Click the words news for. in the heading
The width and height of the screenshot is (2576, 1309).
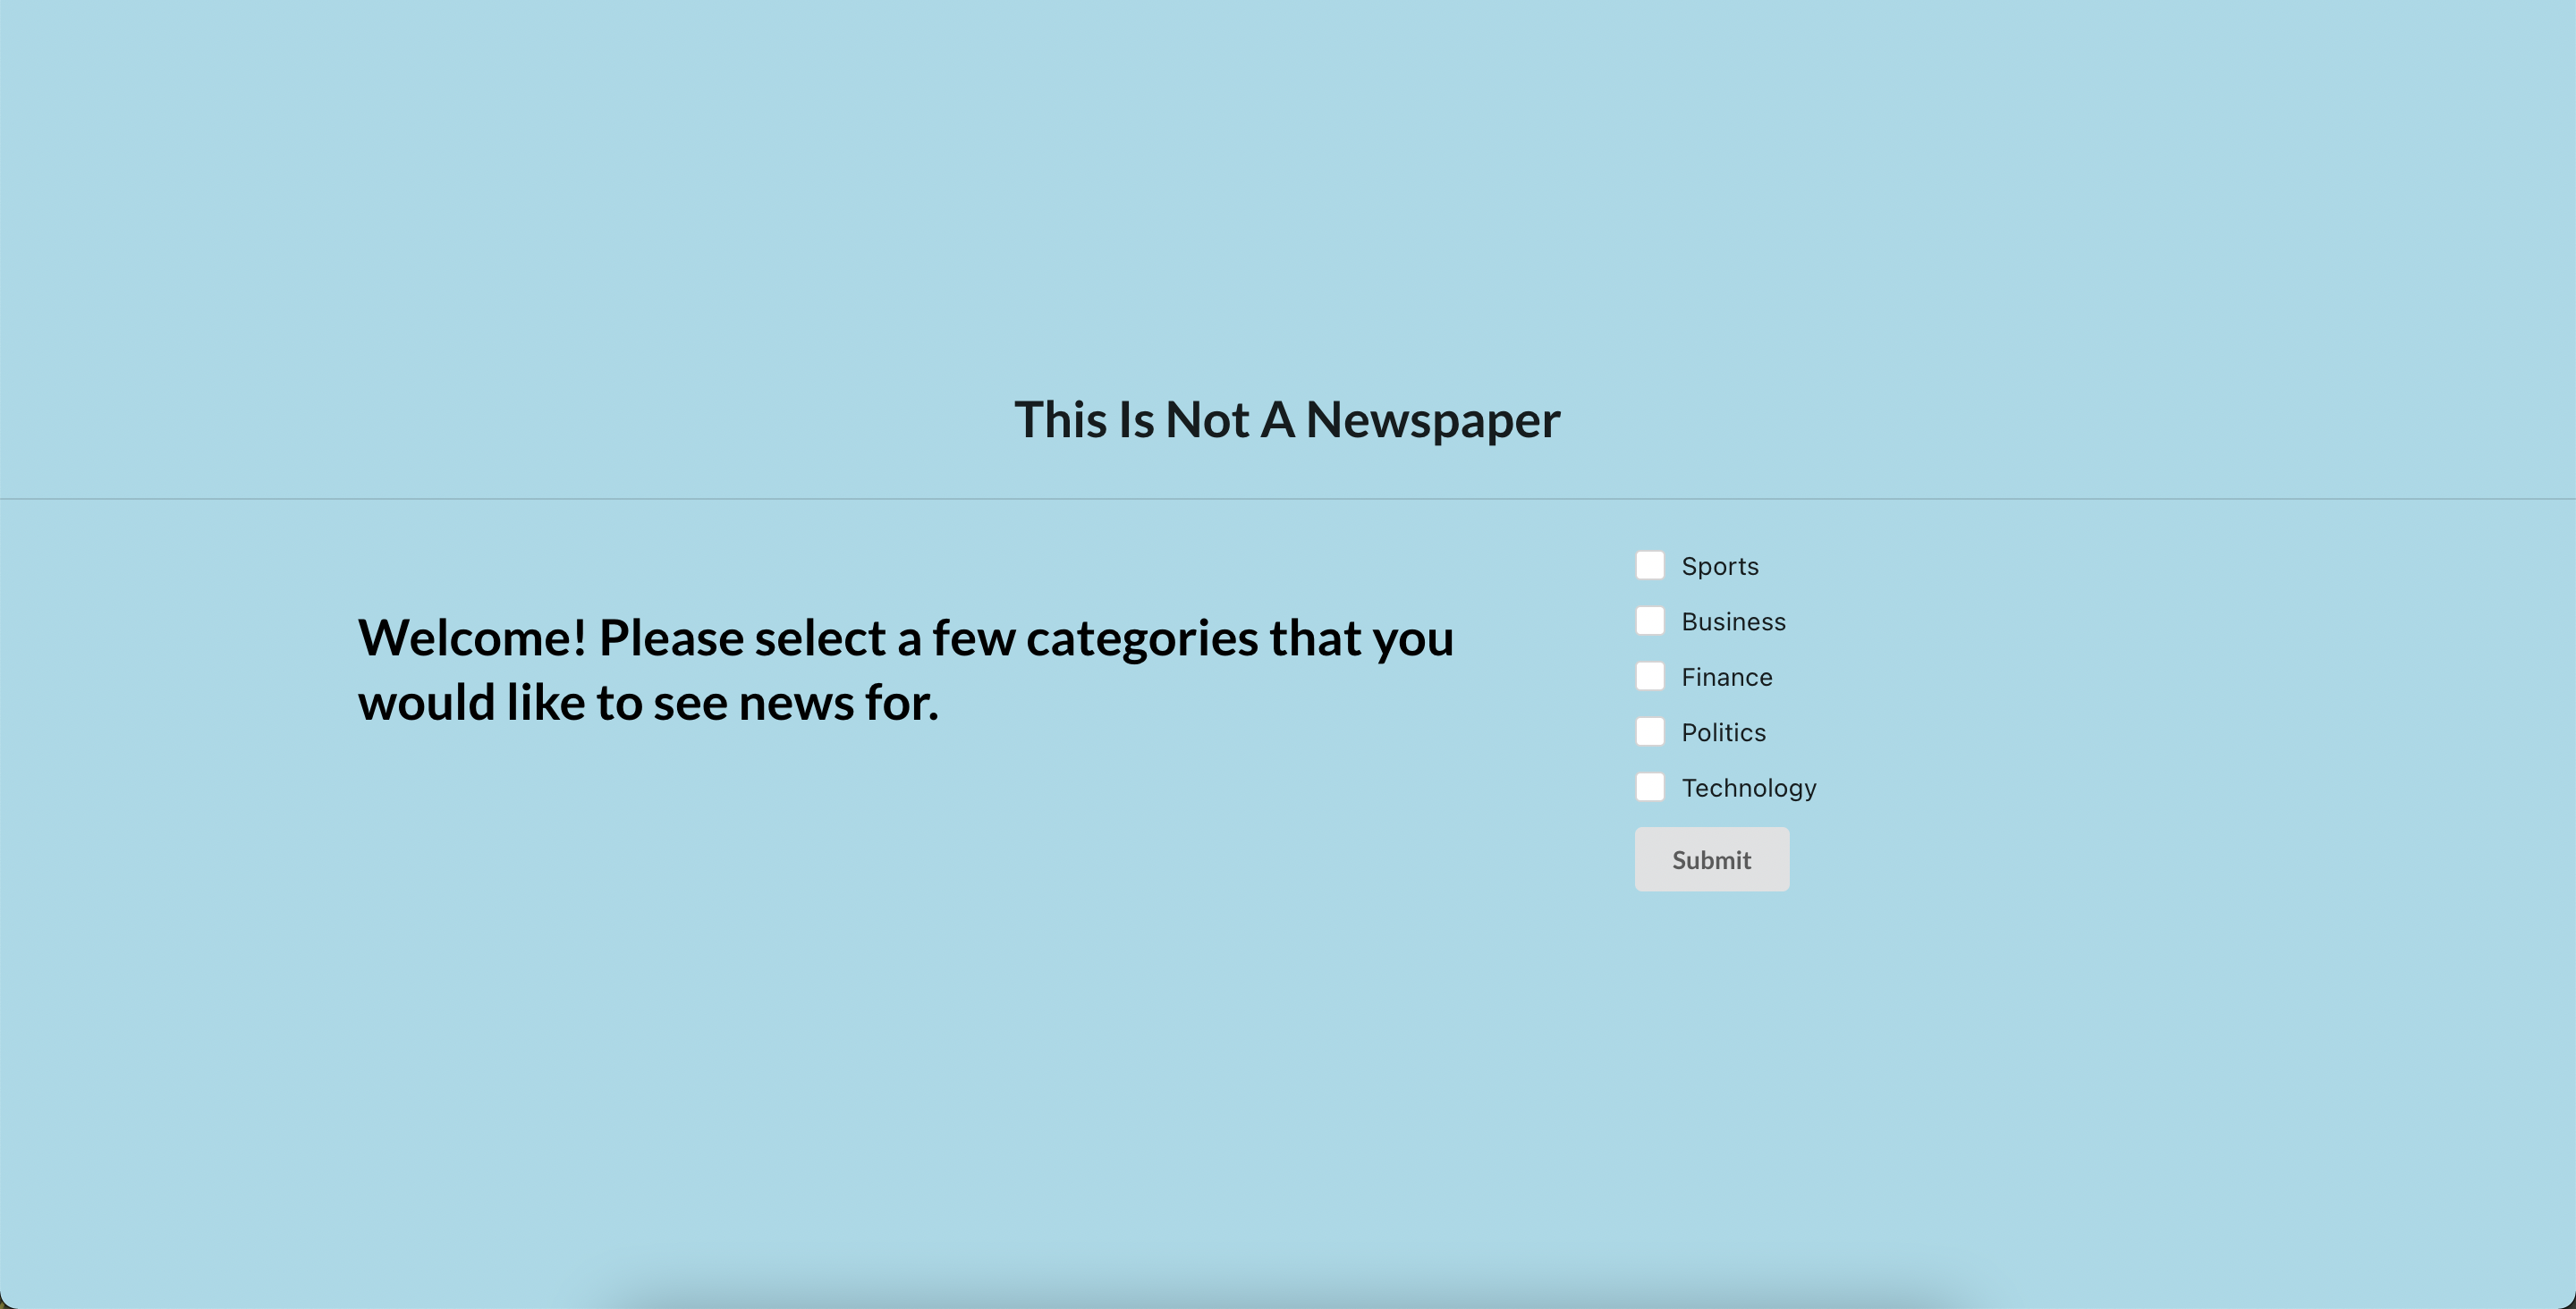click(x=838, y=703)
